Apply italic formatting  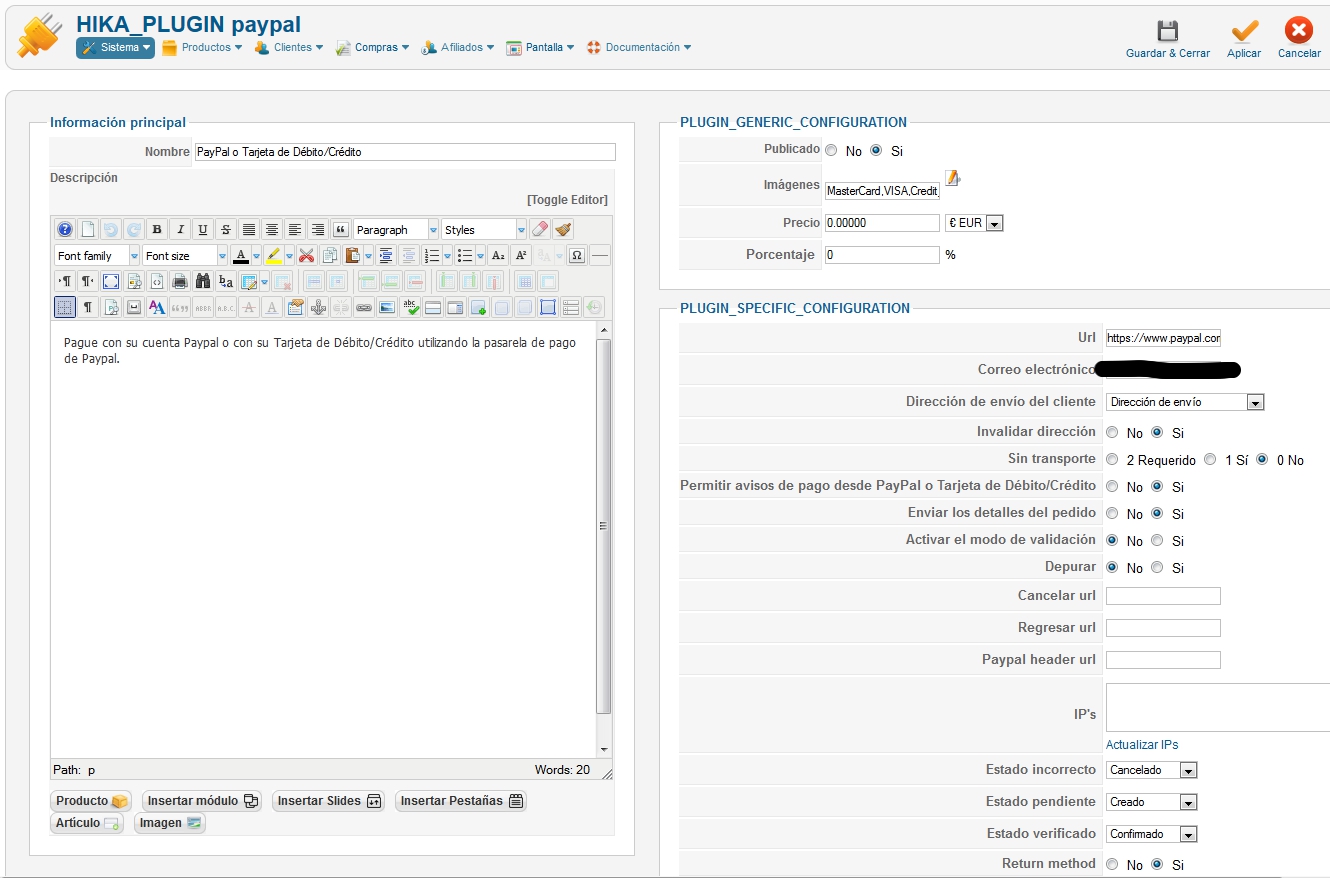[180, 229]
